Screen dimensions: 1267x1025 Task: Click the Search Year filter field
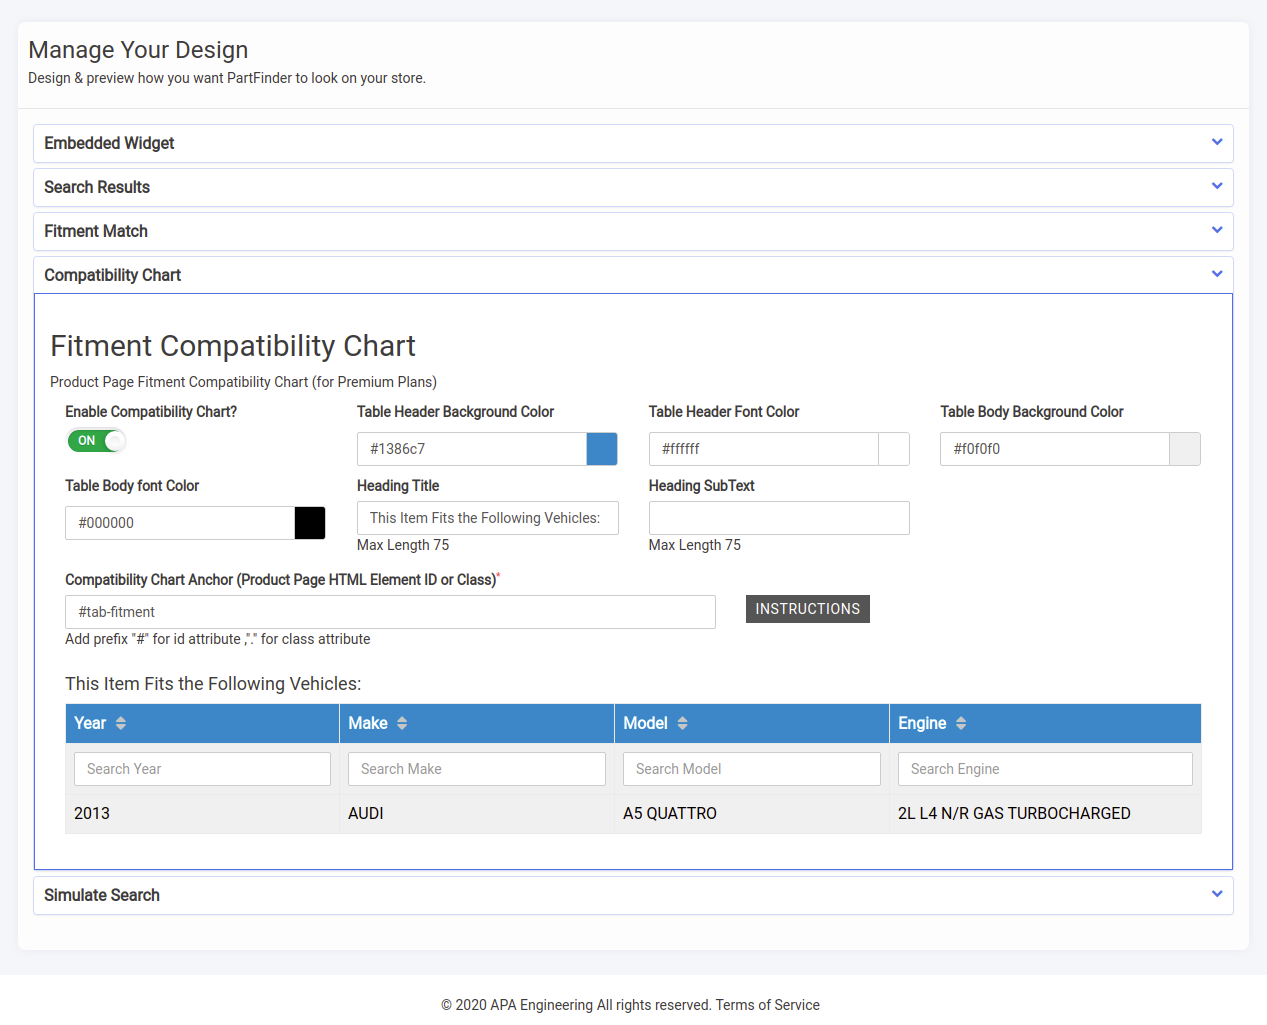(202, 769)
